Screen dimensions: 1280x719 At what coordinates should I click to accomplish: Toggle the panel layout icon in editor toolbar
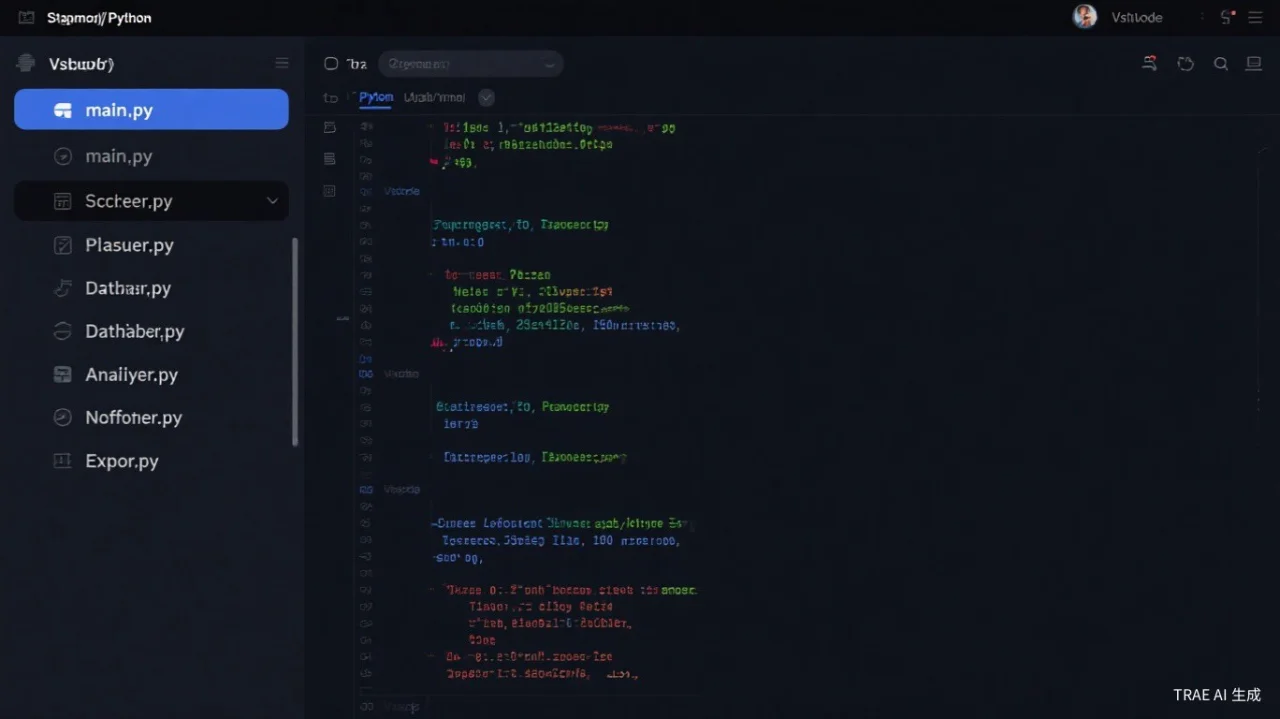[x=1253, y=64]
